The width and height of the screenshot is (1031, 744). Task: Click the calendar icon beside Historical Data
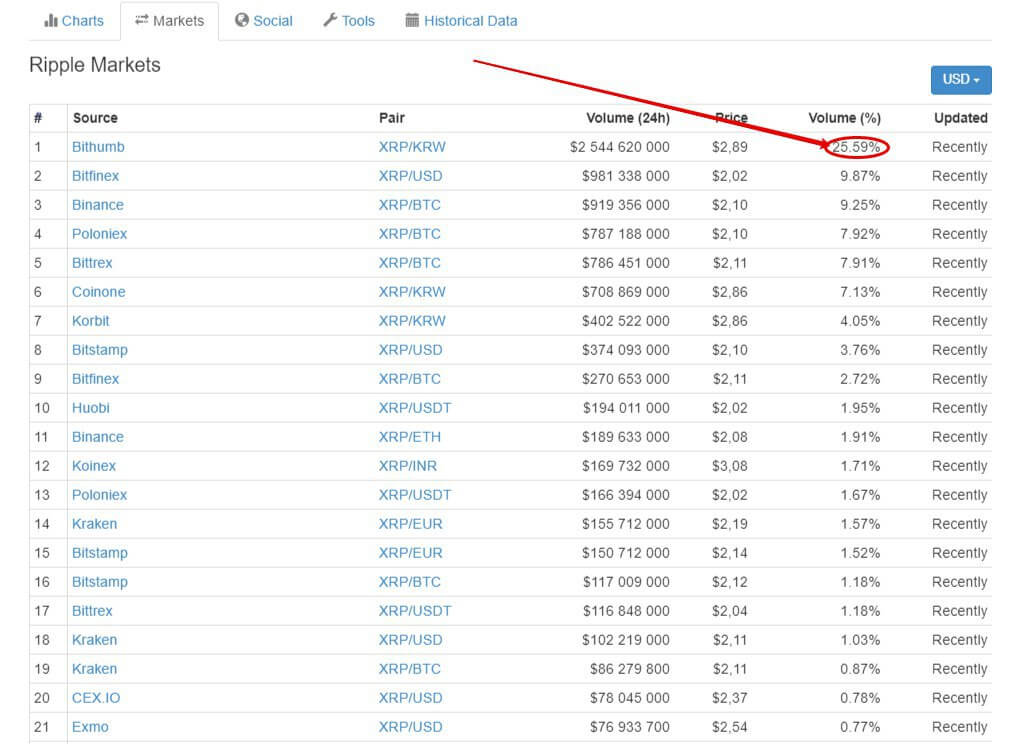[412, 20]
